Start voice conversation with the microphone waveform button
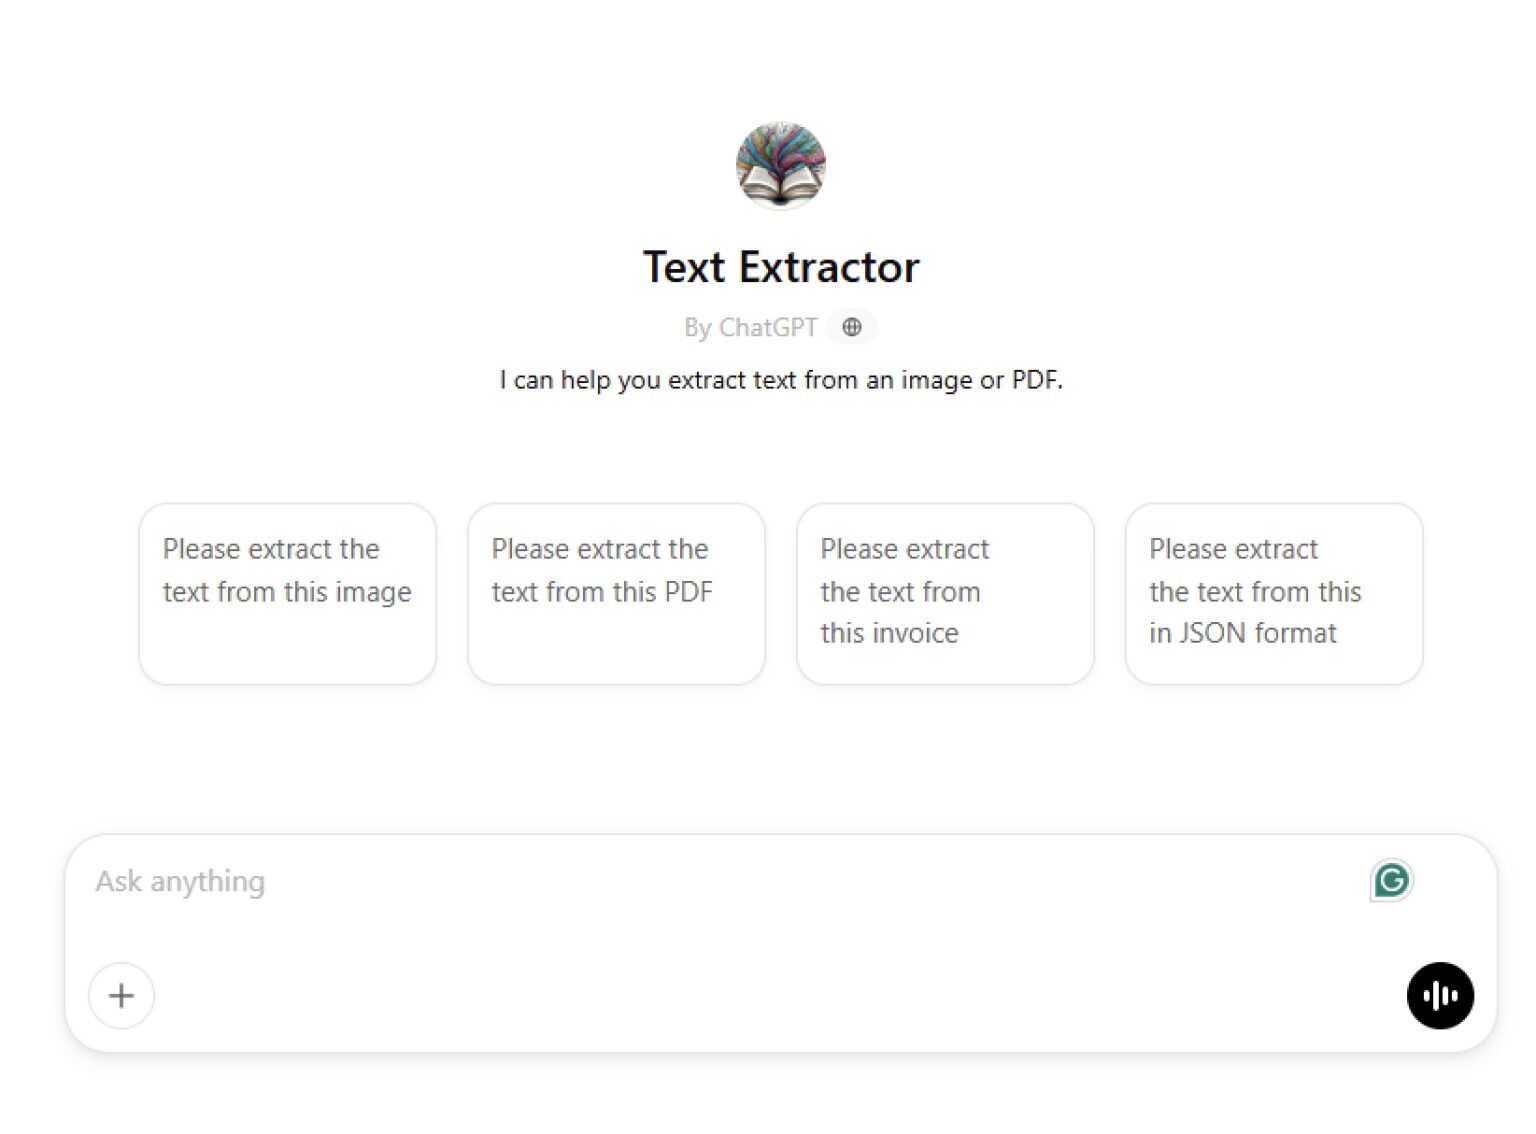 click(1440, 995)
